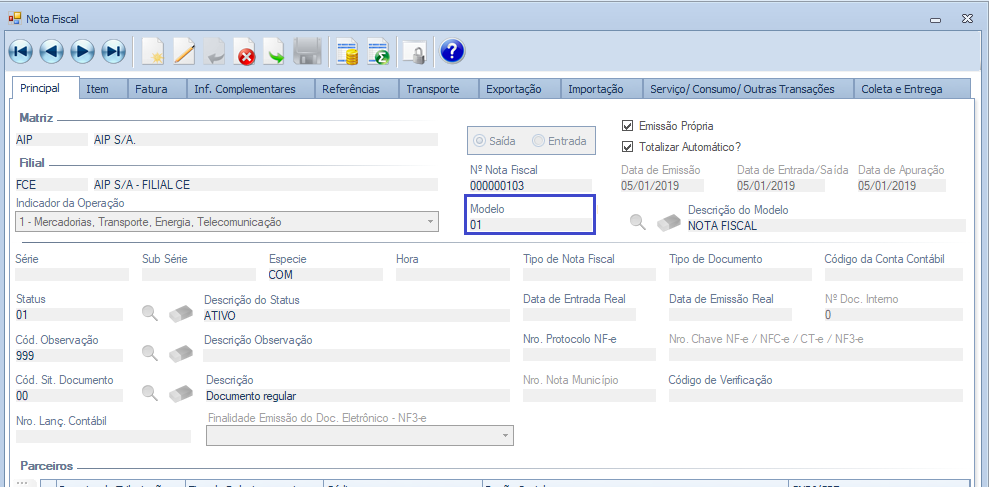Screen dimensions: 989x487
Task: Open the Inf. Complementares tab
Action: 244,89
